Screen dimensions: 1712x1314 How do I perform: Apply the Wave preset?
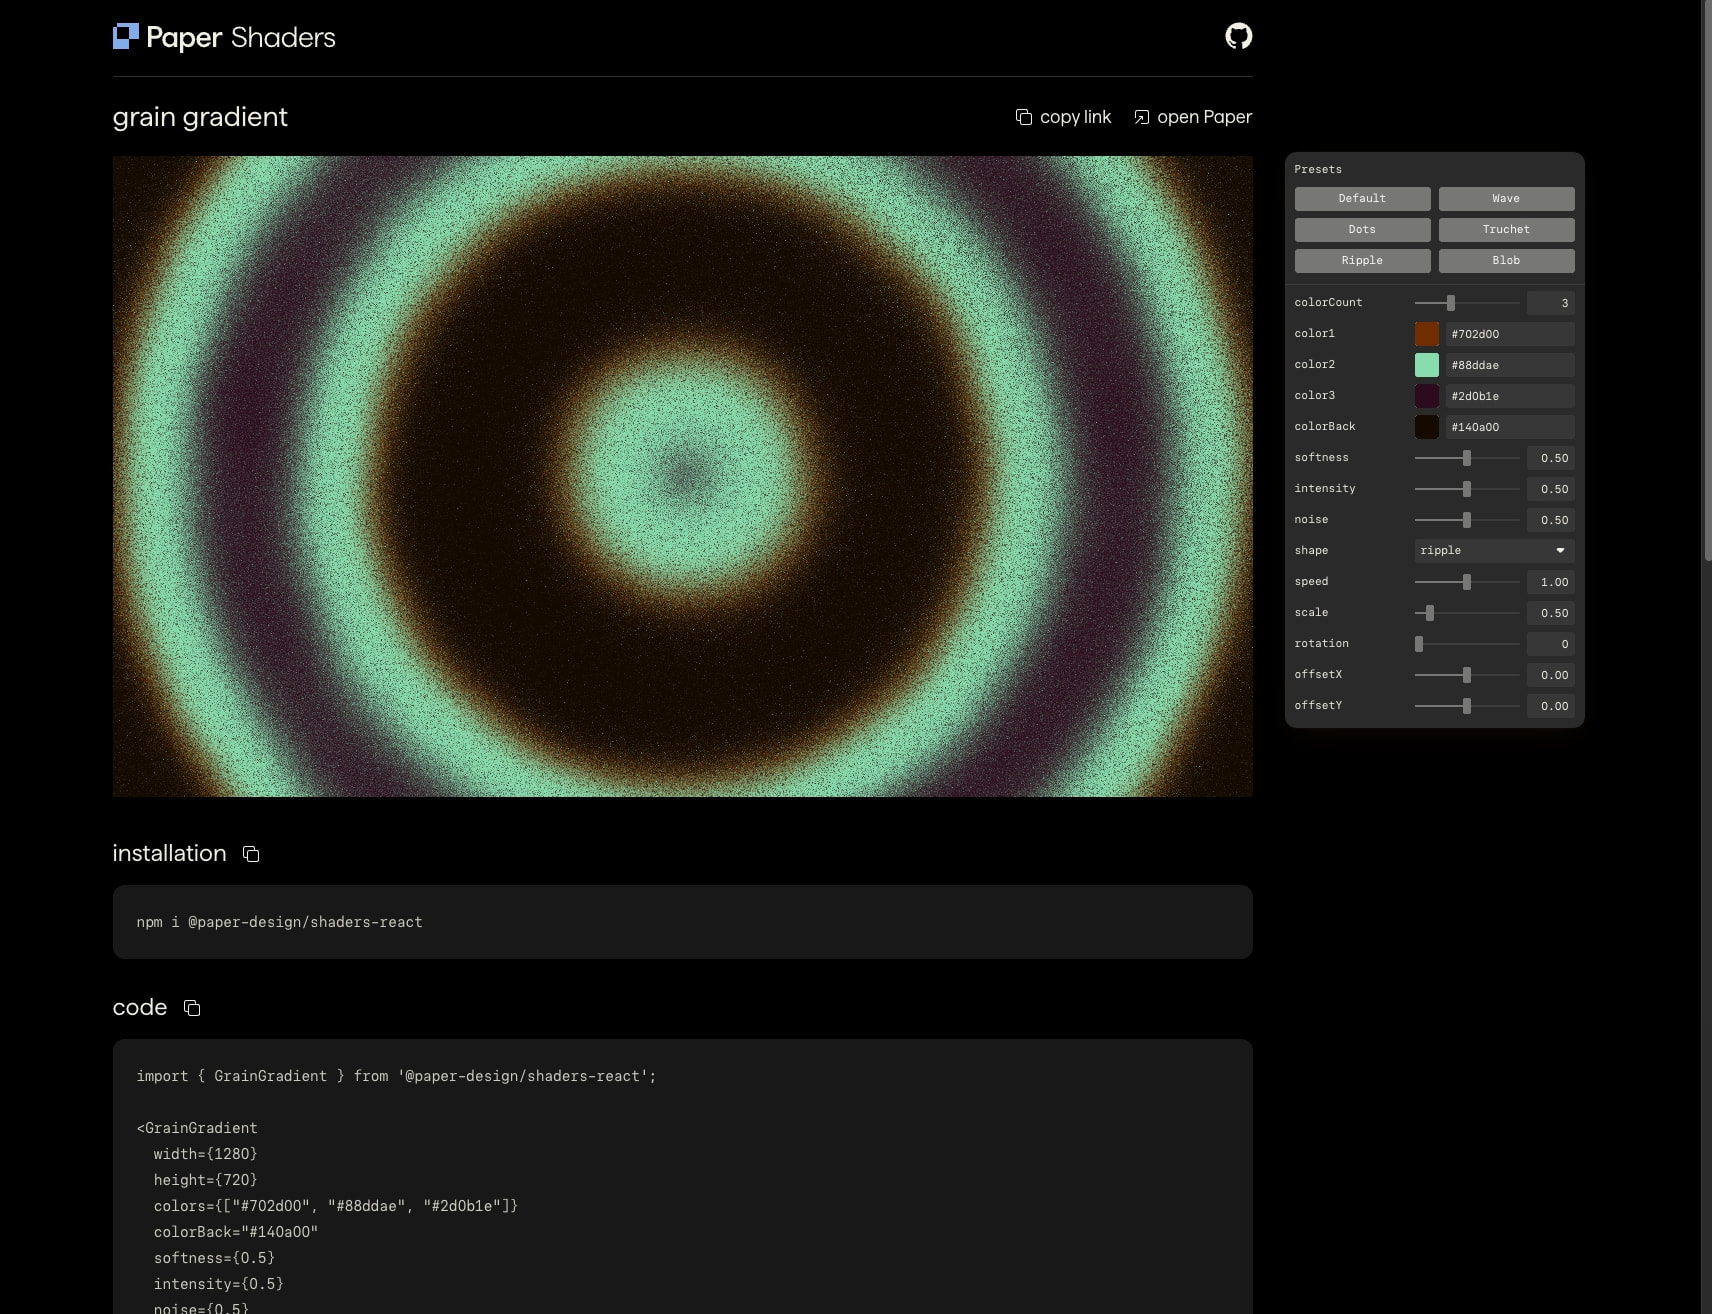coord(1506,199)
